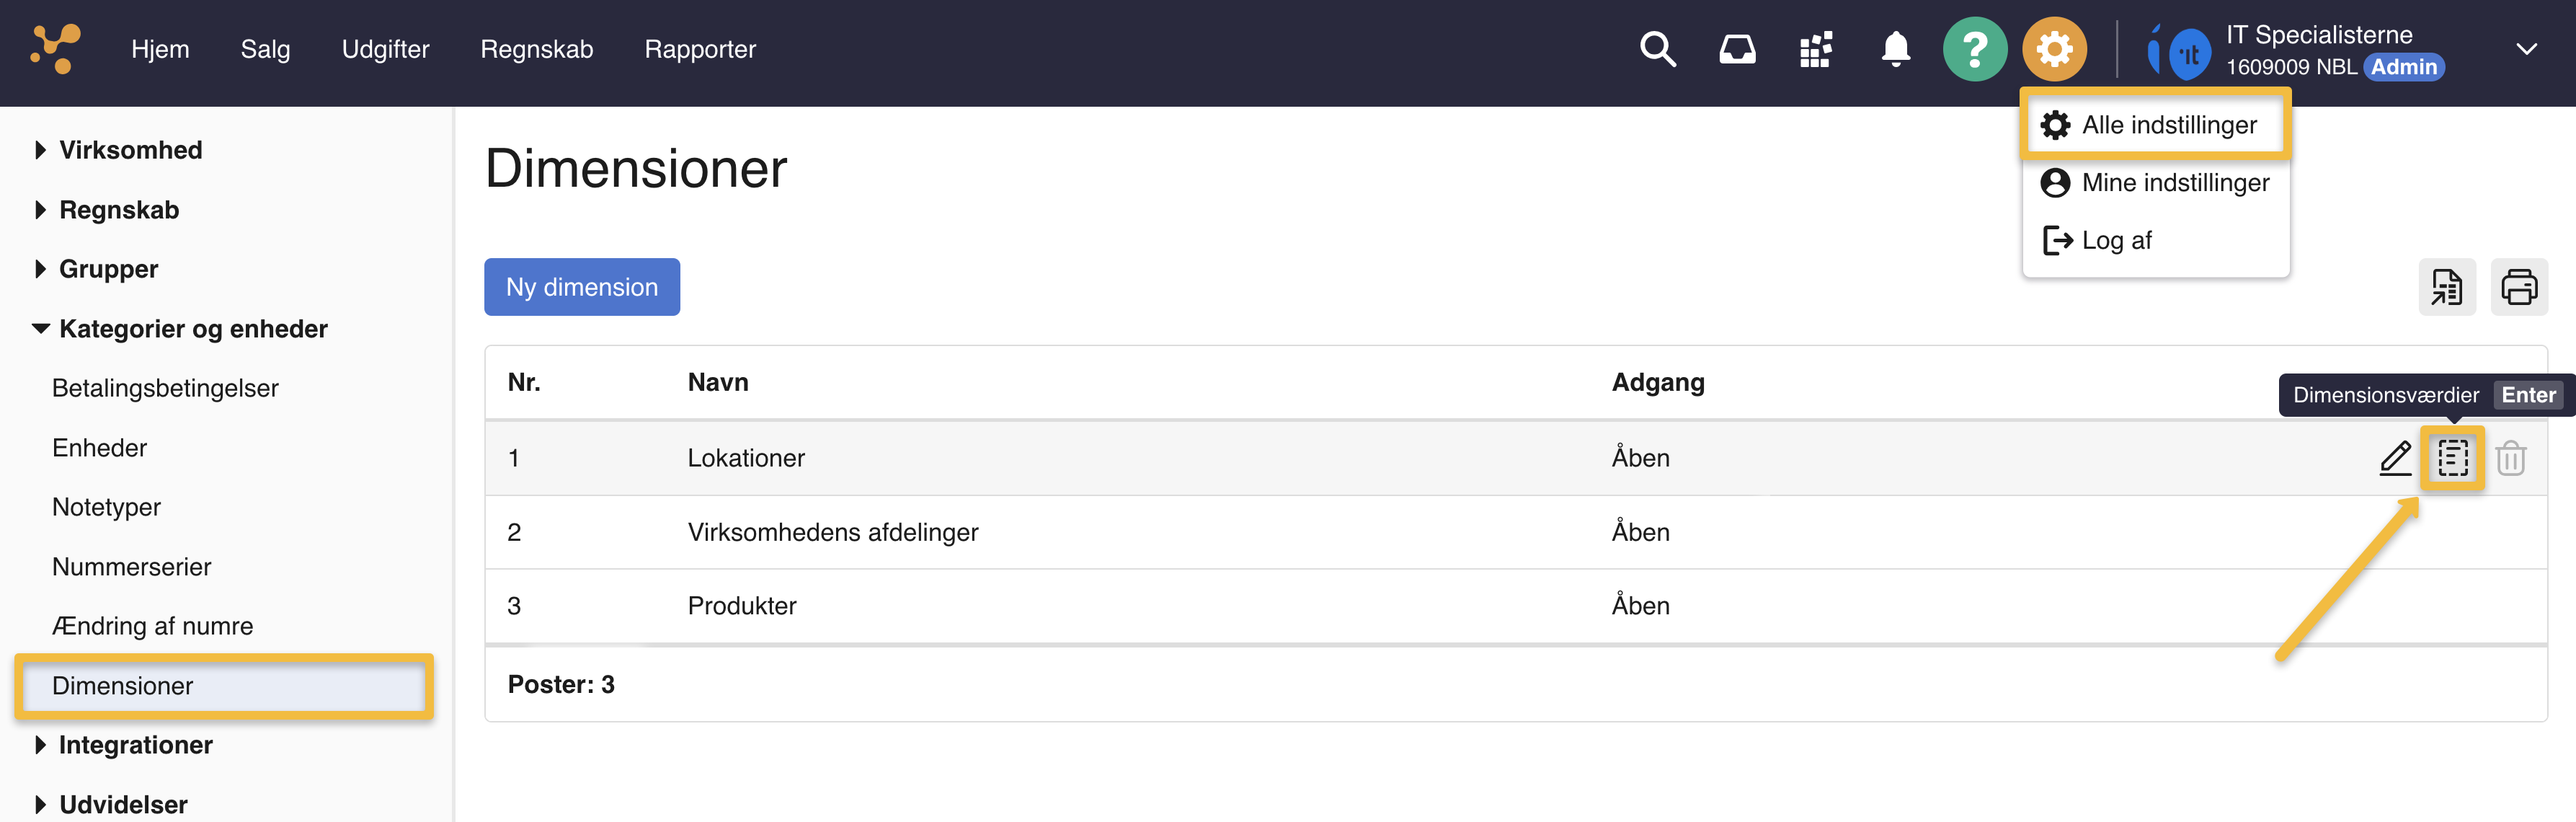Expand the Integrationer section

[135, 745]
